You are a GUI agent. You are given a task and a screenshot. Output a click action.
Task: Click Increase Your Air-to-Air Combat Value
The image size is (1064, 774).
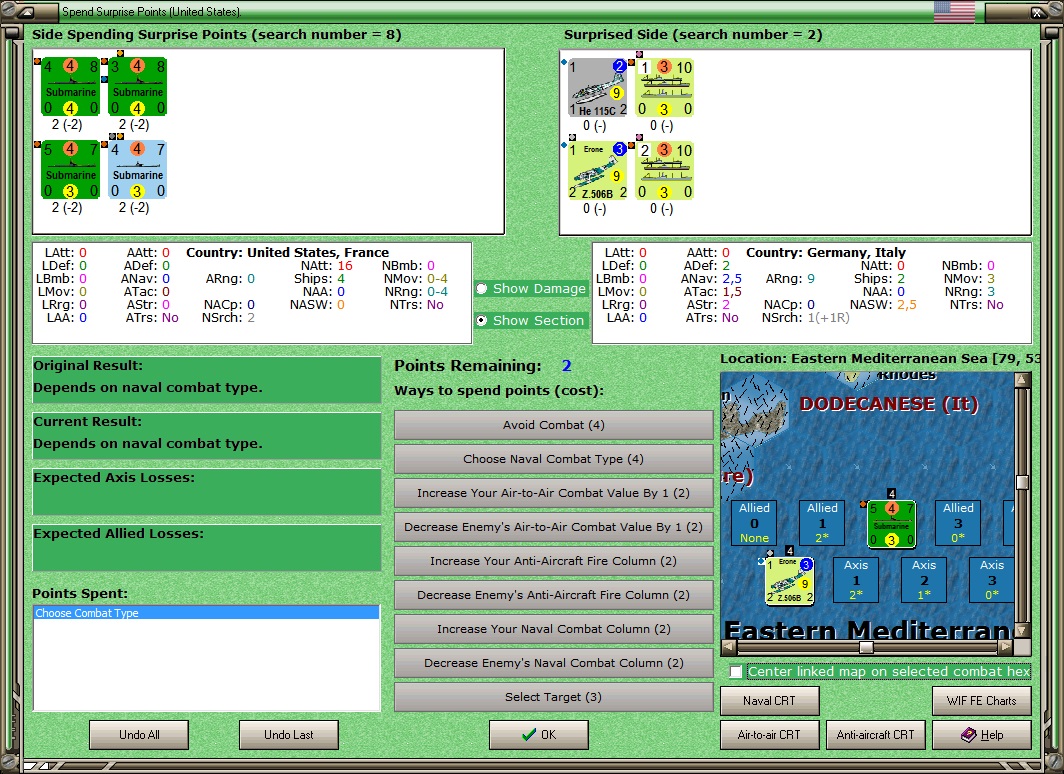(x=554, y=492)
